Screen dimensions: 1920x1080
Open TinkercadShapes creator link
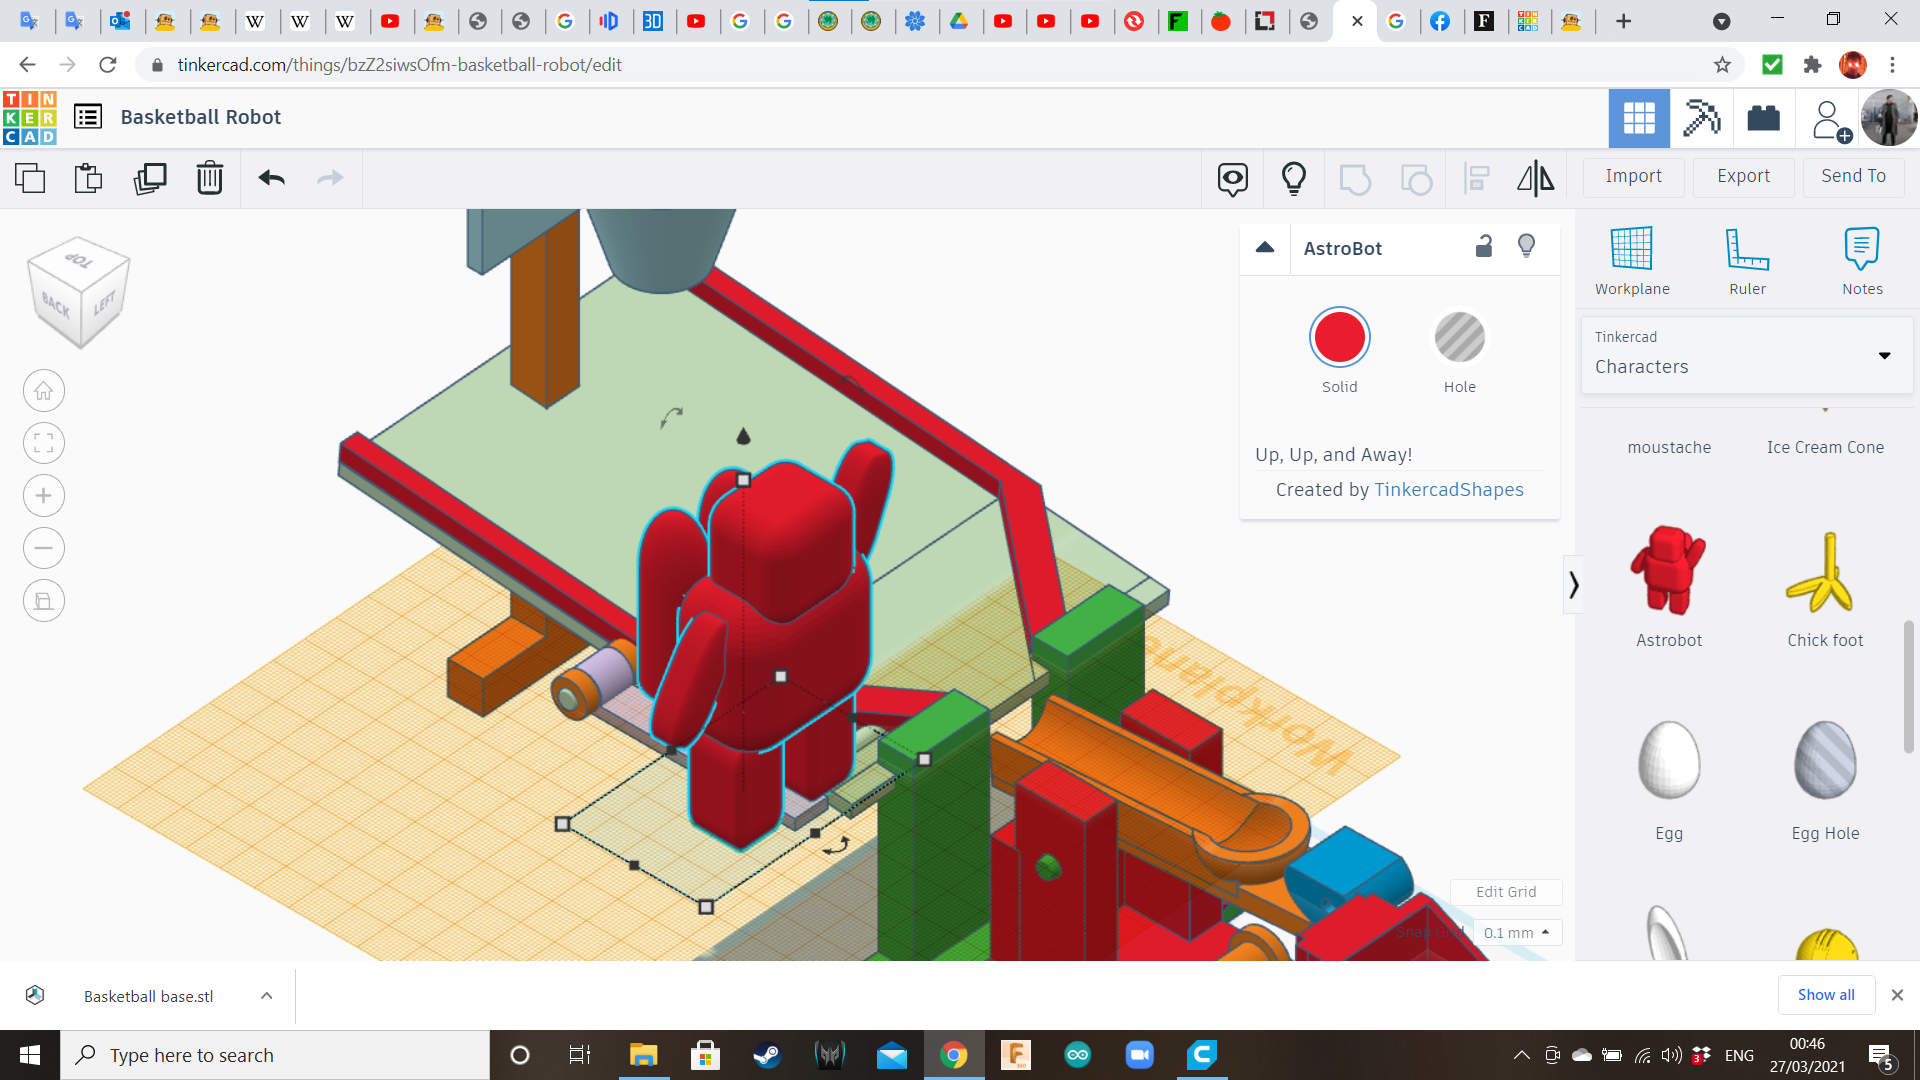(1448, 490)
